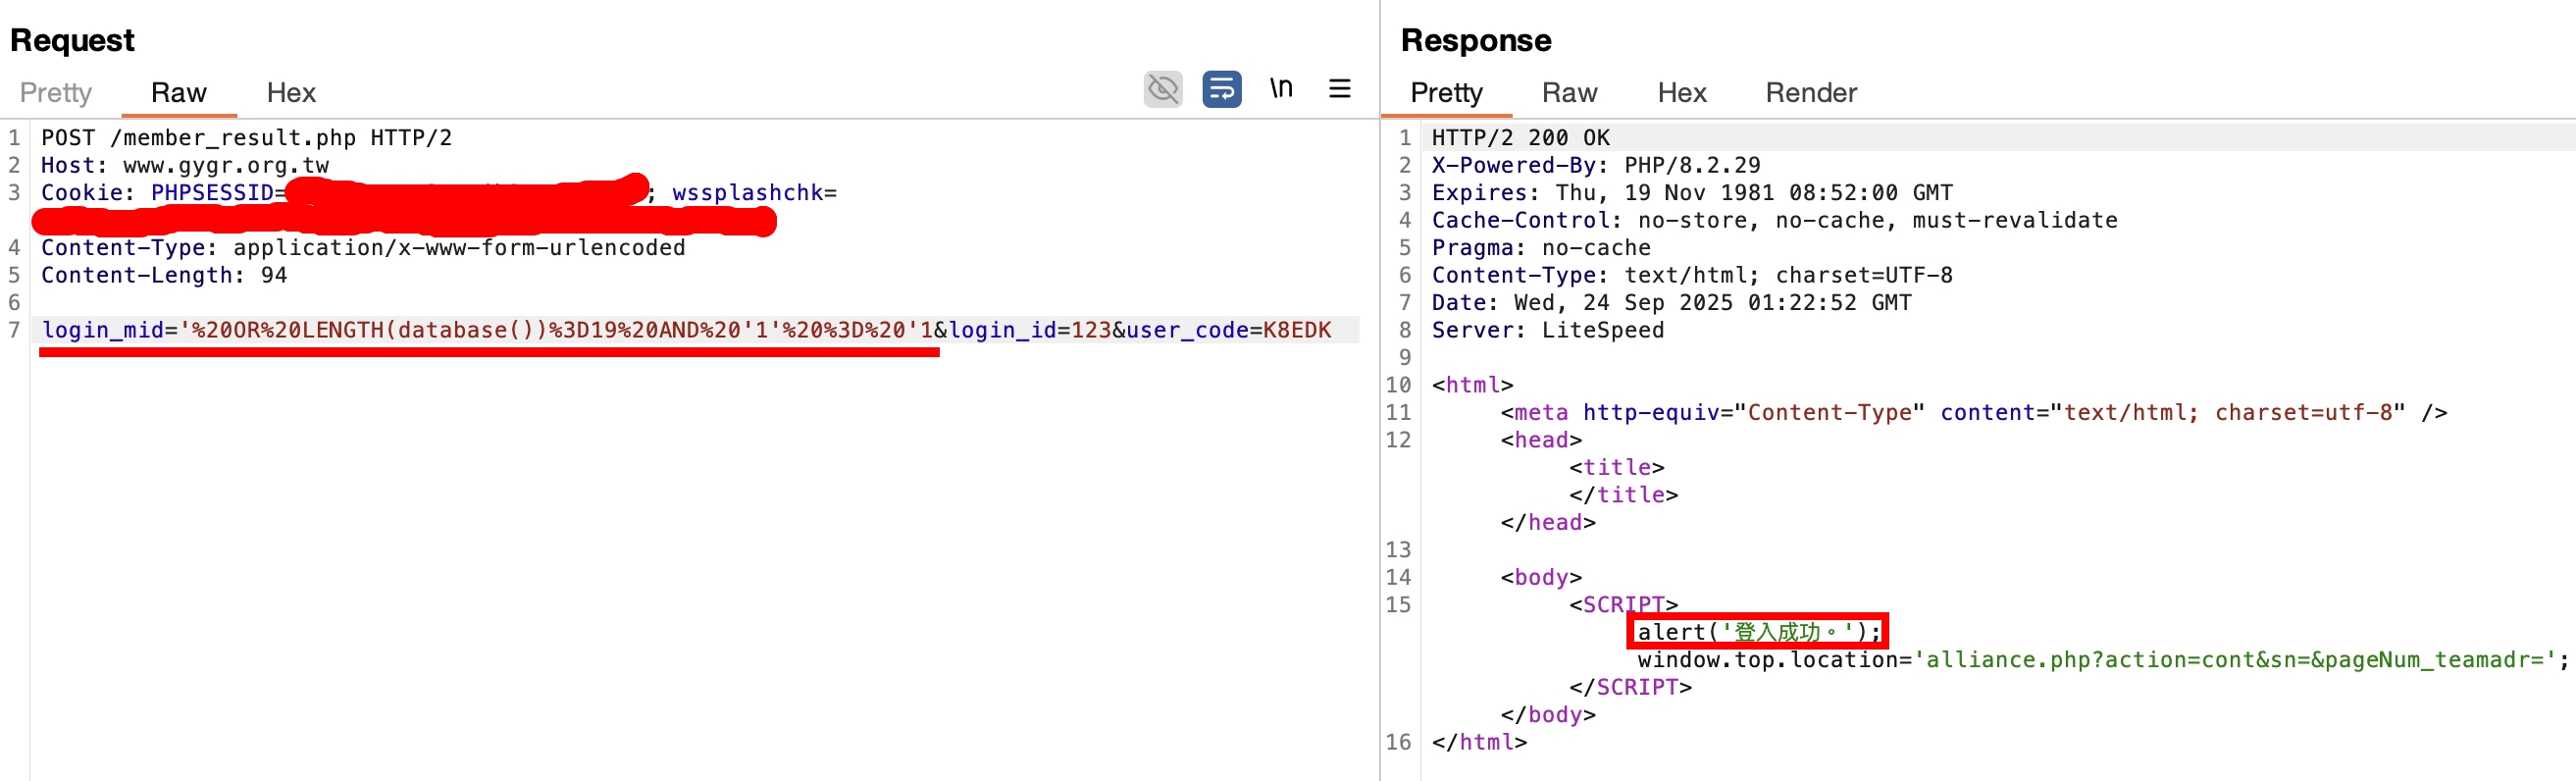Click the Content-Type urlencoded request header
The width and height of the screenshot is (2576, 781).
(x=363, y=248)
